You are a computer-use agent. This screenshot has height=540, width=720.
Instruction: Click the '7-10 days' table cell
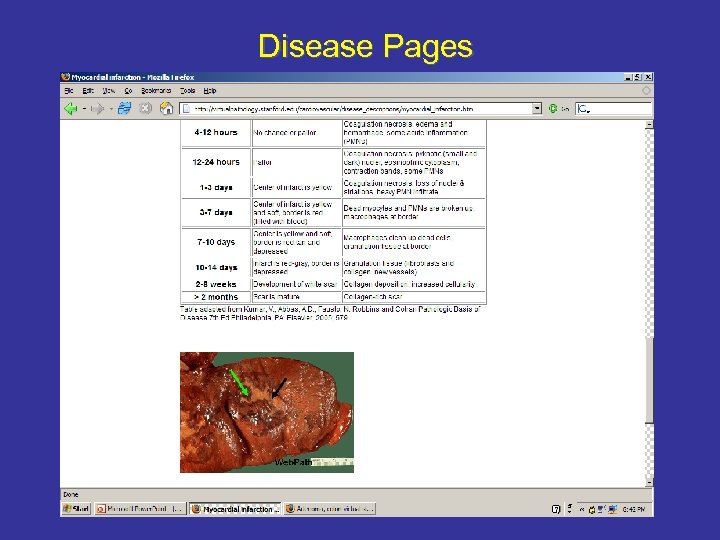click(216, 242)
